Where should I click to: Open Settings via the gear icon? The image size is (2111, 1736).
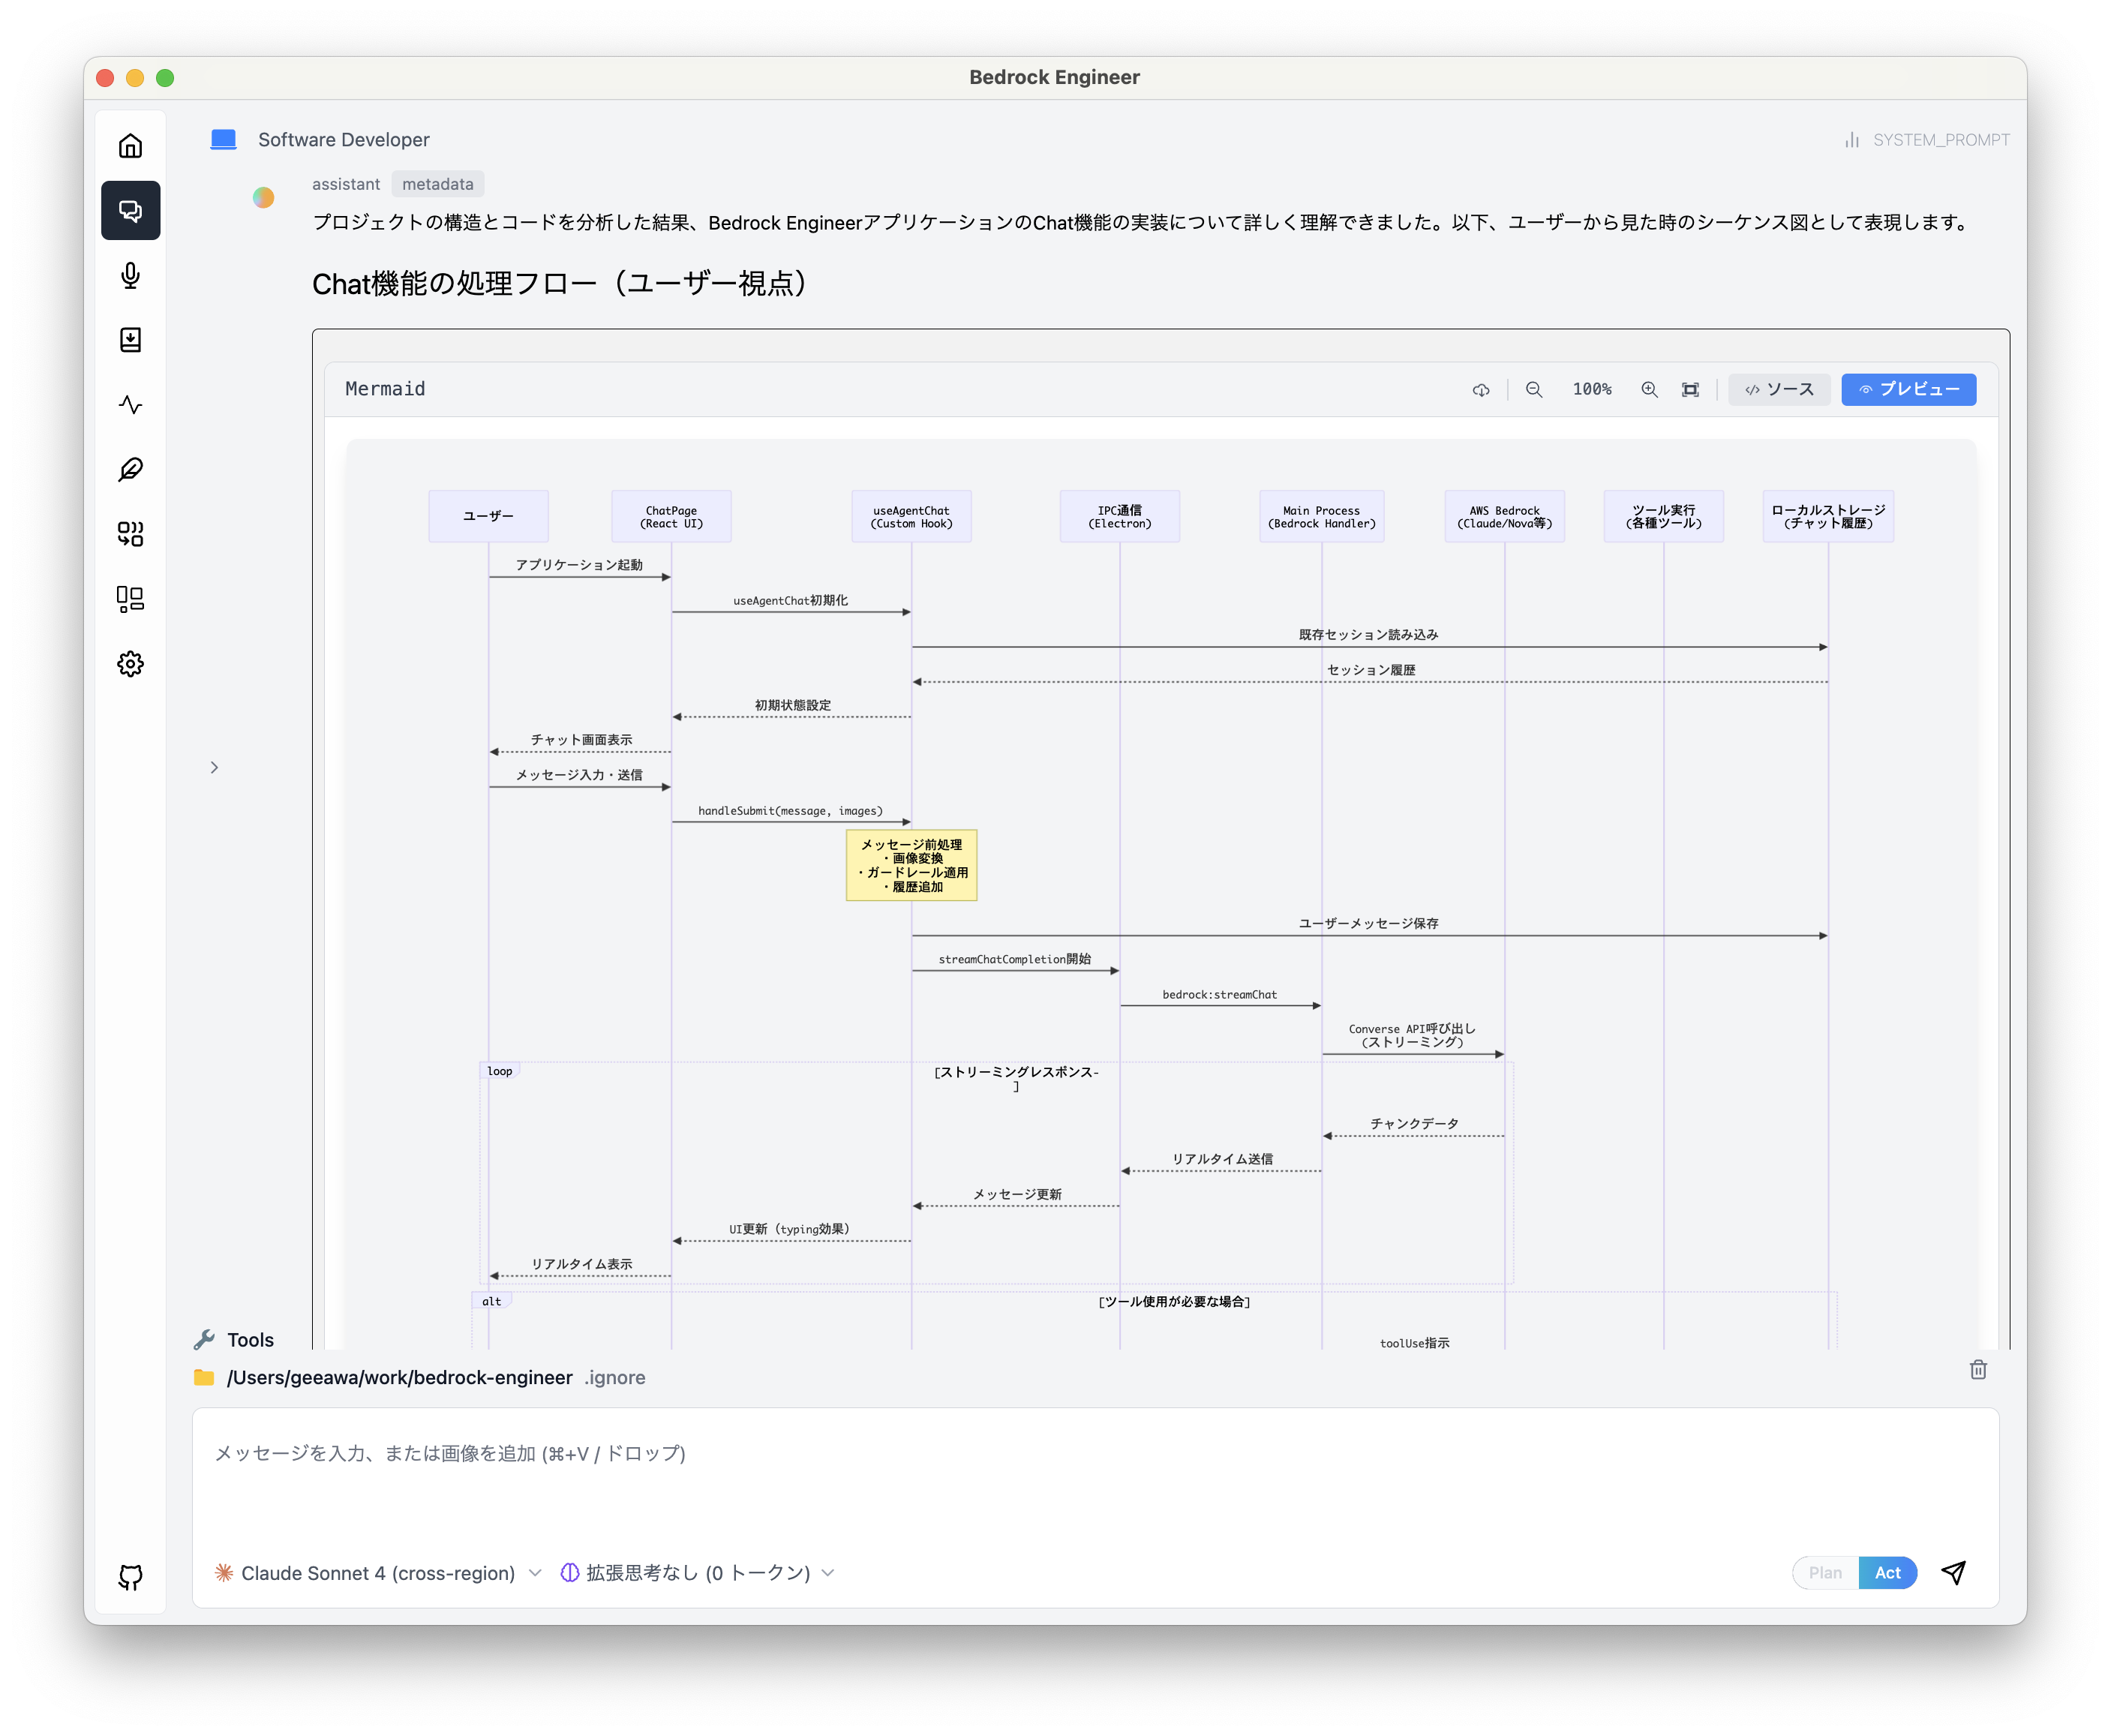click(x=131, y=663)
